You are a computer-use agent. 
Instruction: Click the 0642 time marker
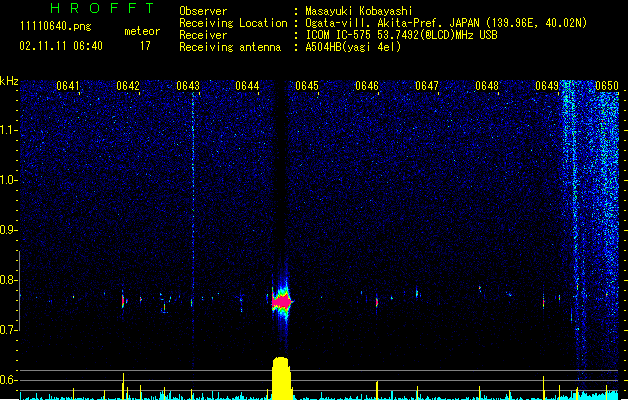pyautogui.click(x=128, y=86)
